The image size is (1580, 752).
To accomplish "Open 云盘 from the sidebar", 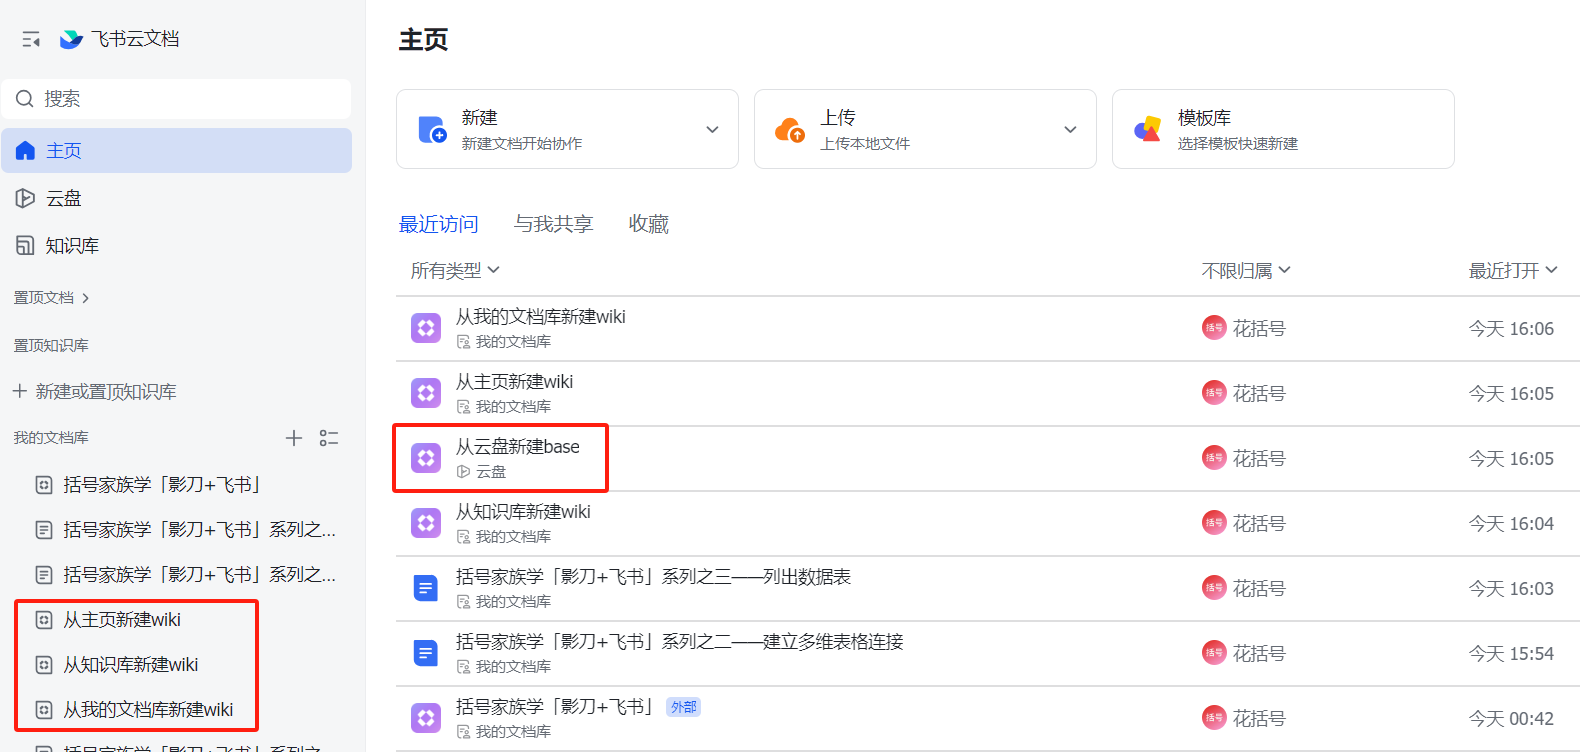I will [63, 198].
